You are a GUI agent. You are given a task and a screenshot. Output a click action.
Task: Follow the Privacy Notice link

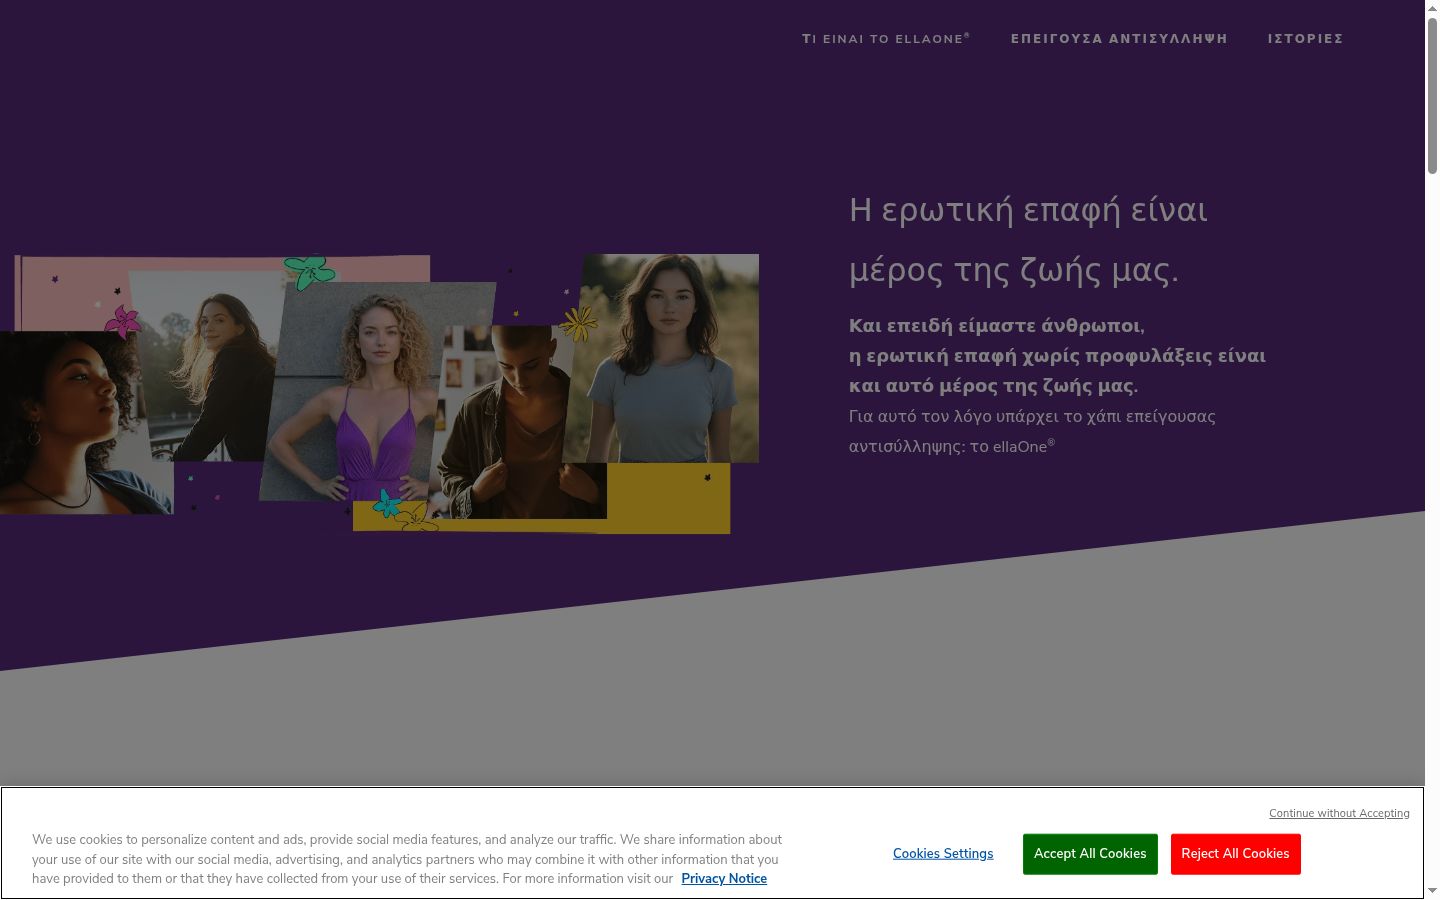[x=724, y=879]
